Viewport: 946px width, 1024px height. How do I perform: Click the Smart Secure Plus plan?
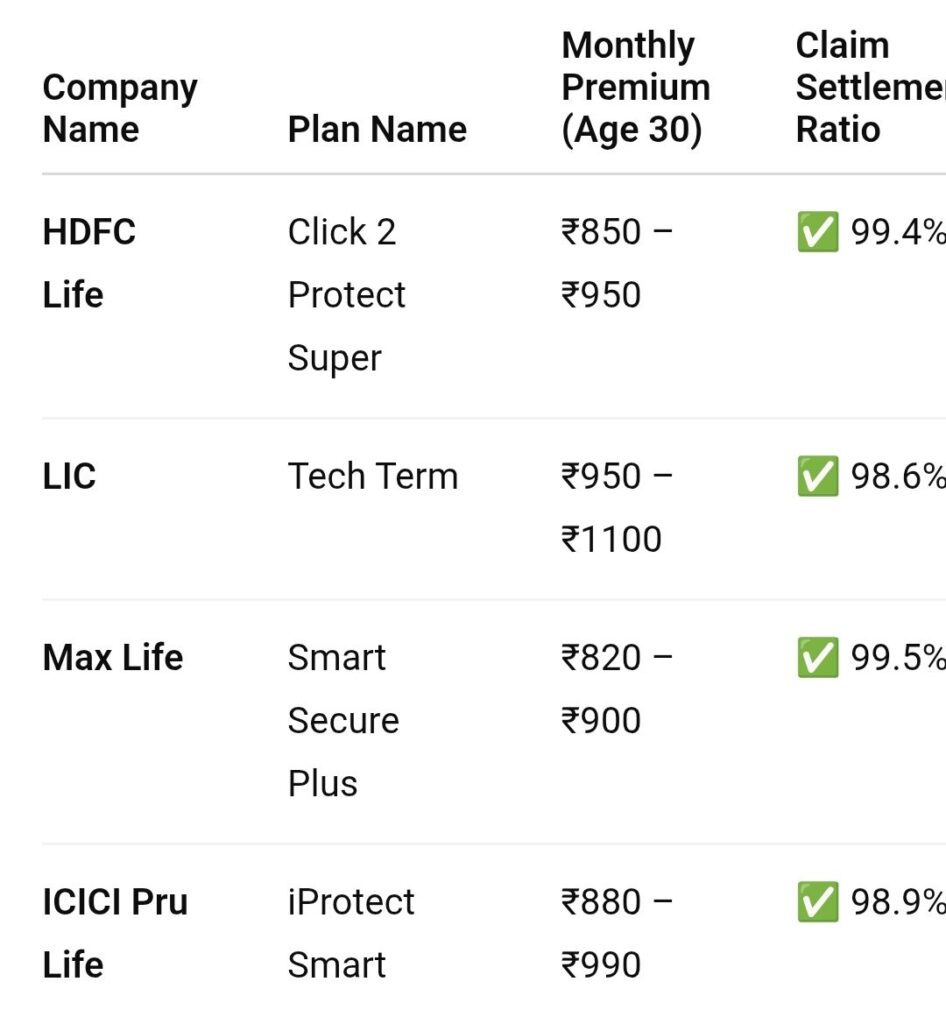[343, 720]
